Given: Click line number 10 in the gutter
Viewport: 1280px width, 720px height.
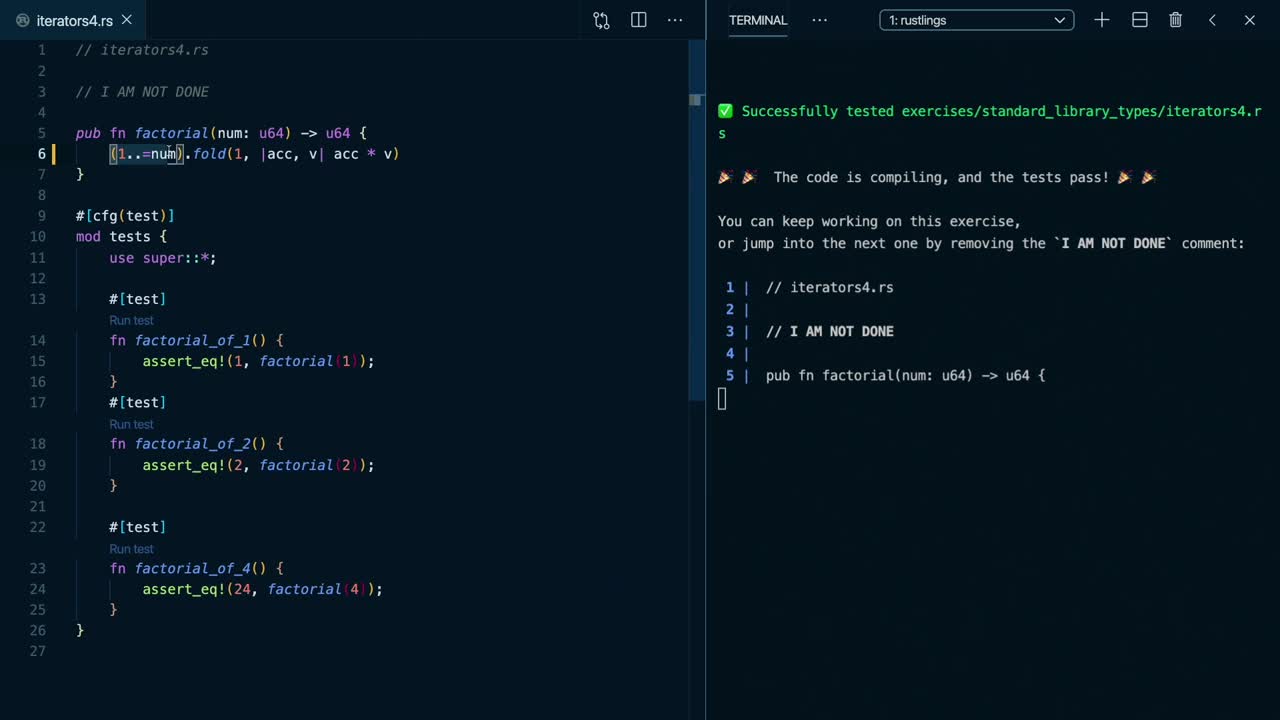Looking at the screenshot, I should (38, 237).
